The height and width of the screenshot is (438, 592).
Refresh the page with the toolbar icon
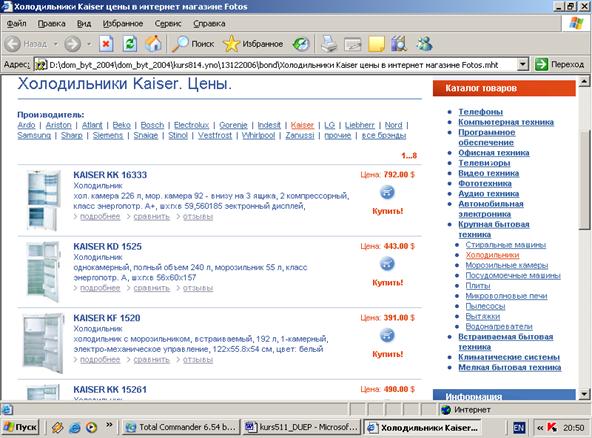click(x=130, y=44)
